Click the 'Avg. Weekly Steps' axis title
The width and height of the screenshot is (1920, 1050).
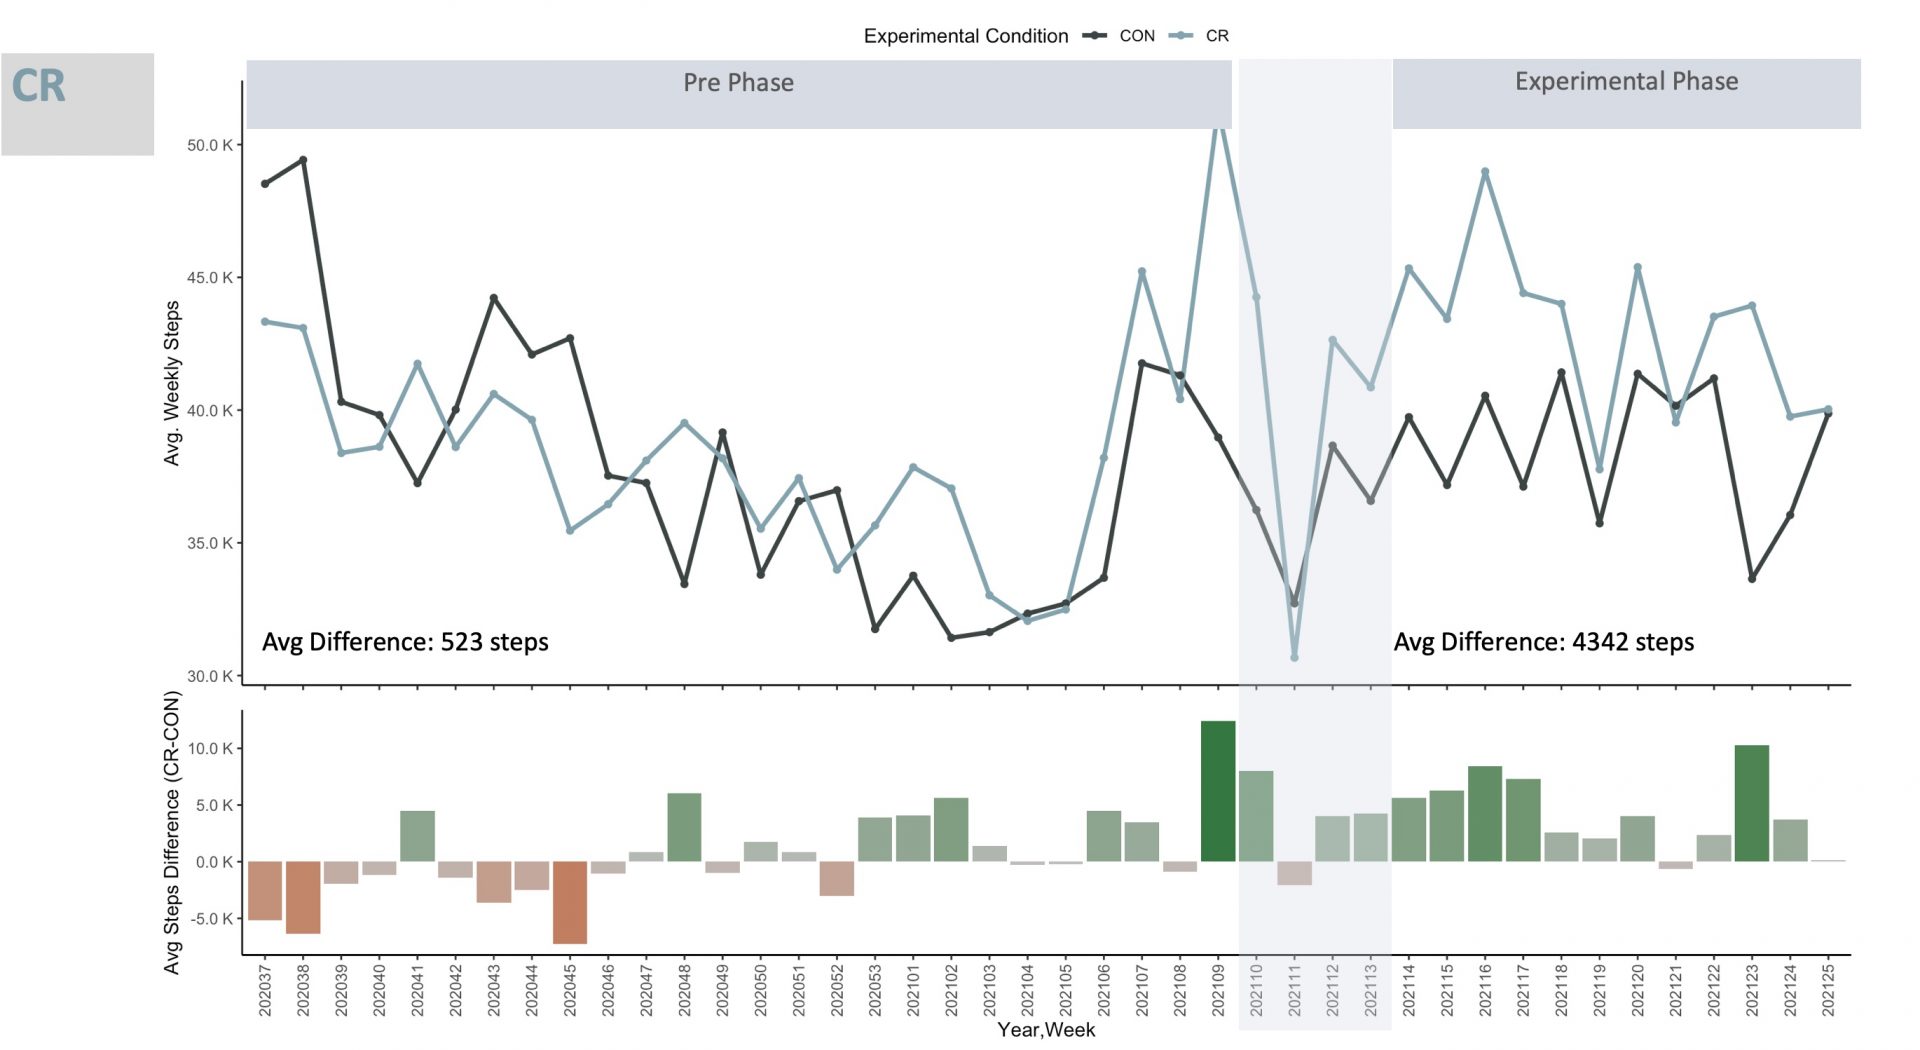pyautogui.click(x=172, y=383)
